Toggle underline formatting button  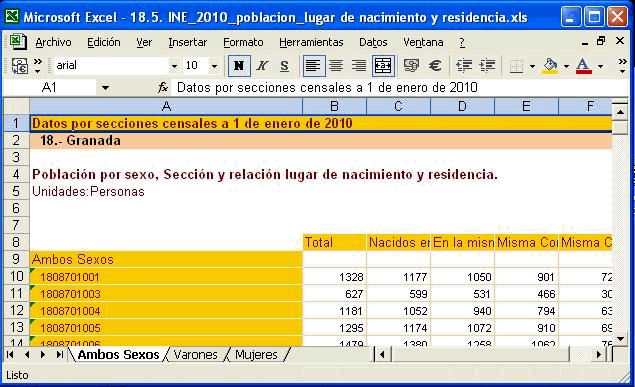coord(285,66)
